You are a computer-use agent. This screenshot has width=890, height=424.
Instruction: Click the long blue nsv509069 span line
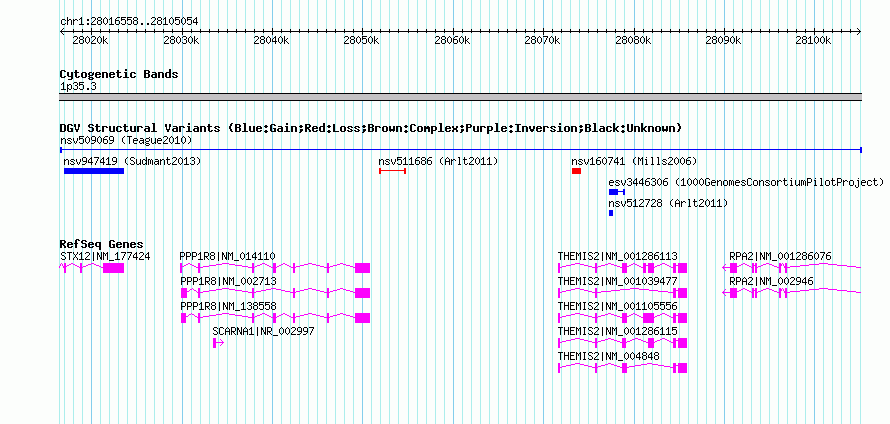click(461, 150)
